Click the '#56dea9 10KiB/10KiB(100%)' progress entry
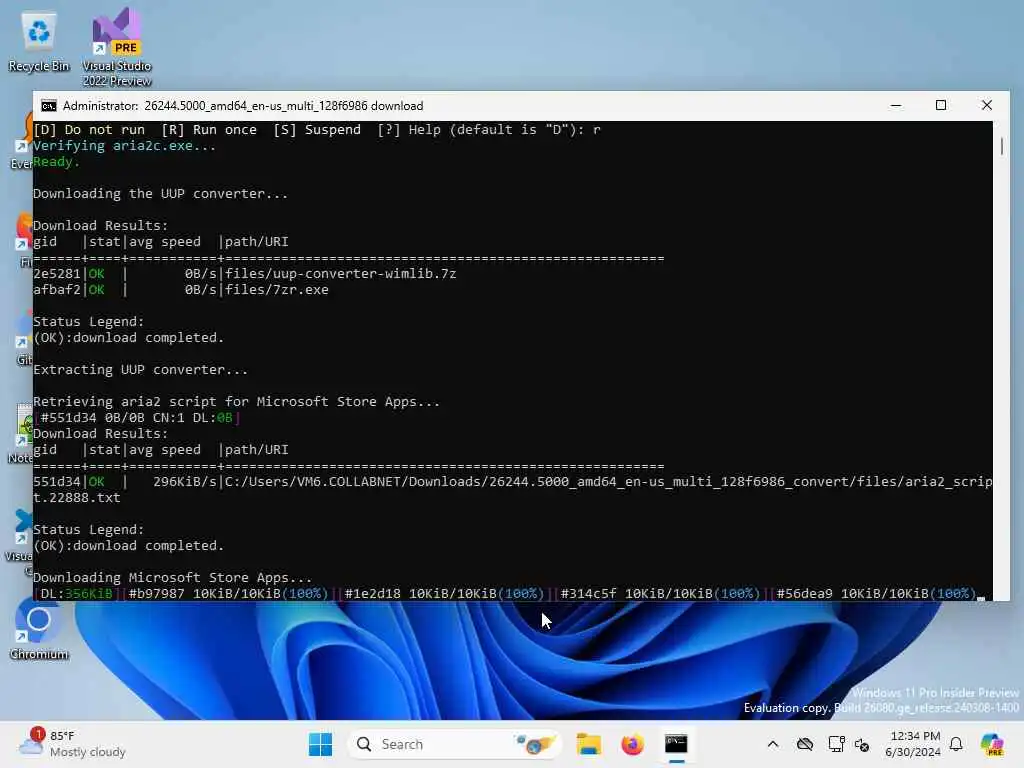Viewport: 1024px width, 768px height. (x=876, y=594)
